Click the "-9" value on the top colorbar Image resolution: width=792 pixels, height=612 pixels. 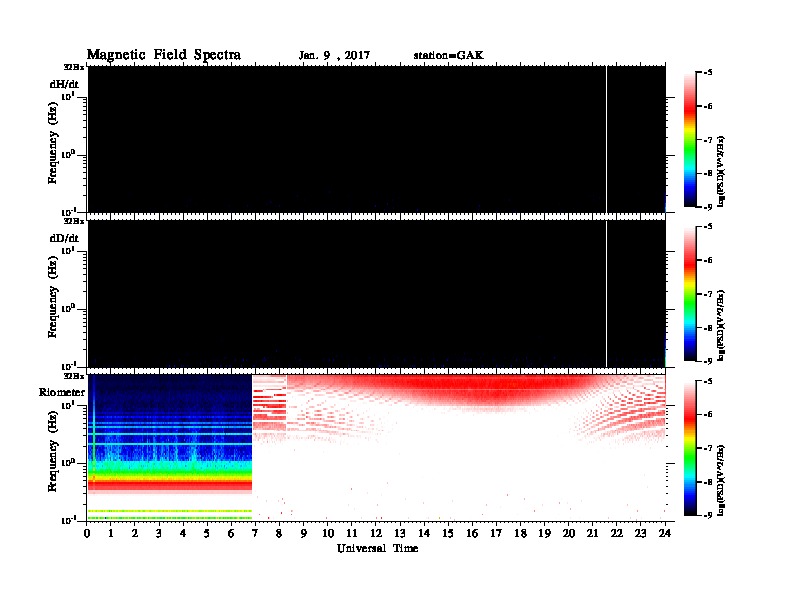coord(707,207)
